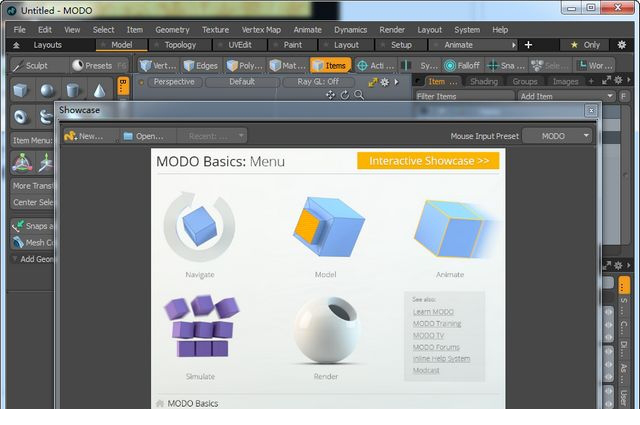Open the Model tutorial thumbnail

[329, 227]
